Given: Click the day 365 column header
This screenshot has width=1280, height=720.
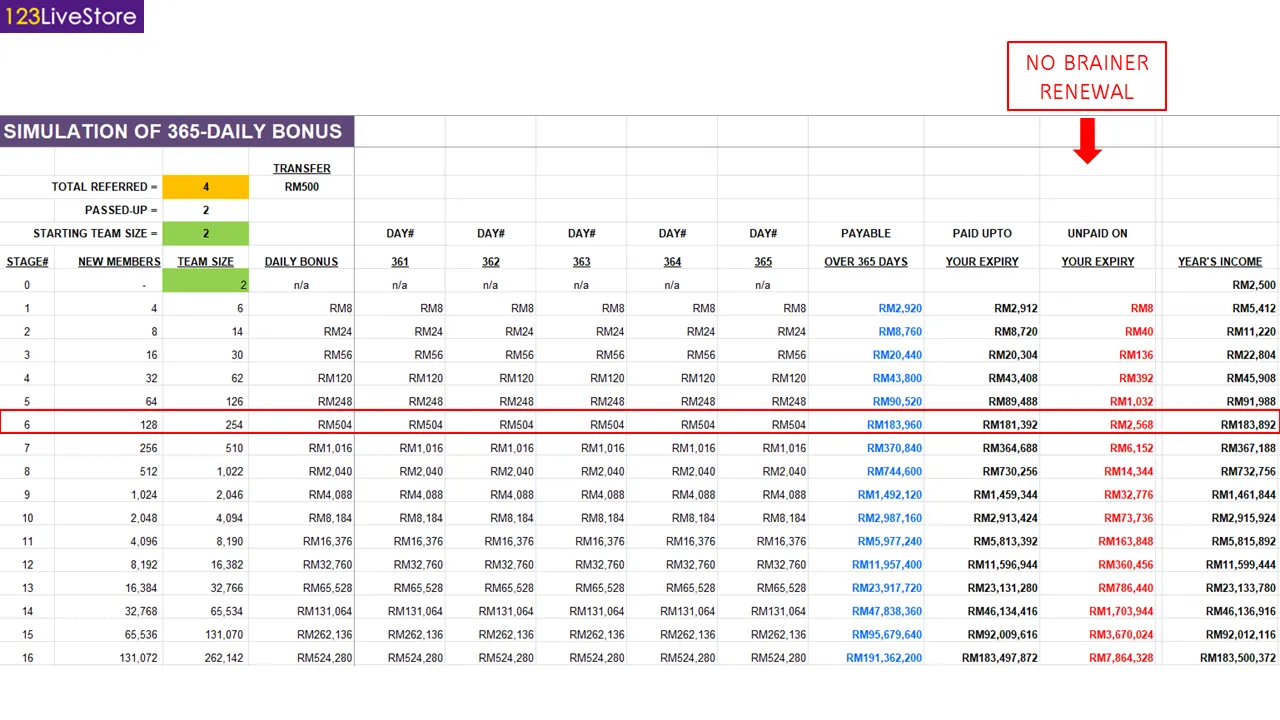Looking at the screenshot, I should click(x=763, y=262).
